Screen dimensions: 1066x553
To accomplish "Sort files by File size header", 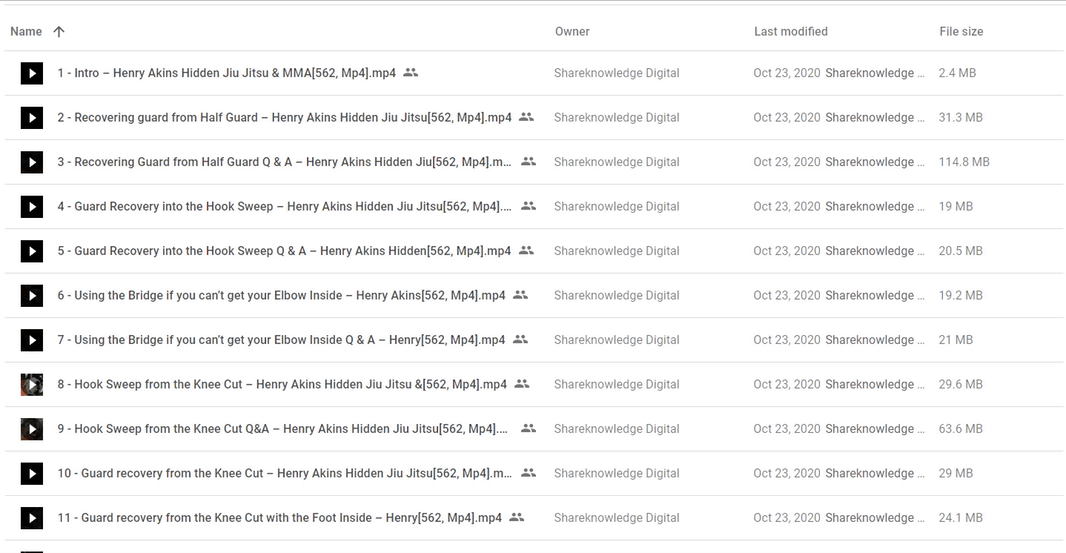I will [961, 31].
